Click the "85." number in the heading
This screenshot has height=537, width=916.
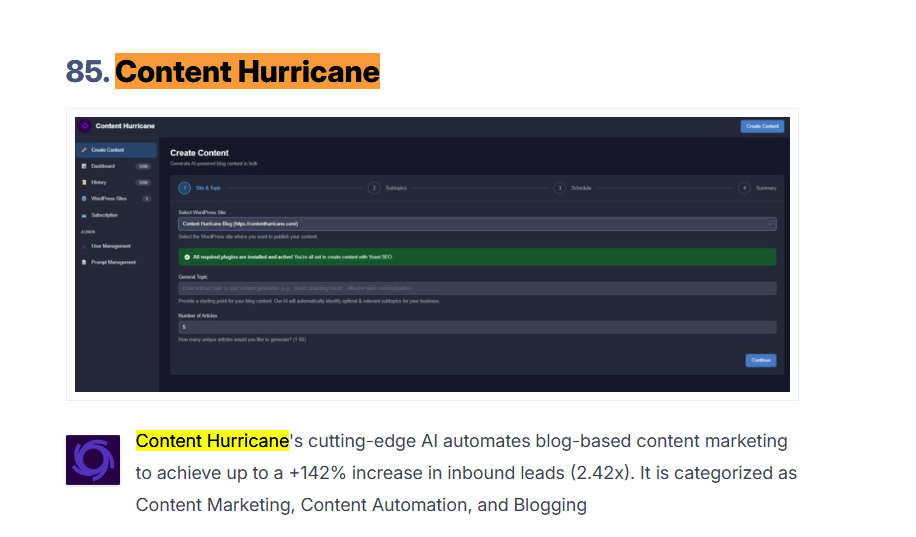point(88,71)
